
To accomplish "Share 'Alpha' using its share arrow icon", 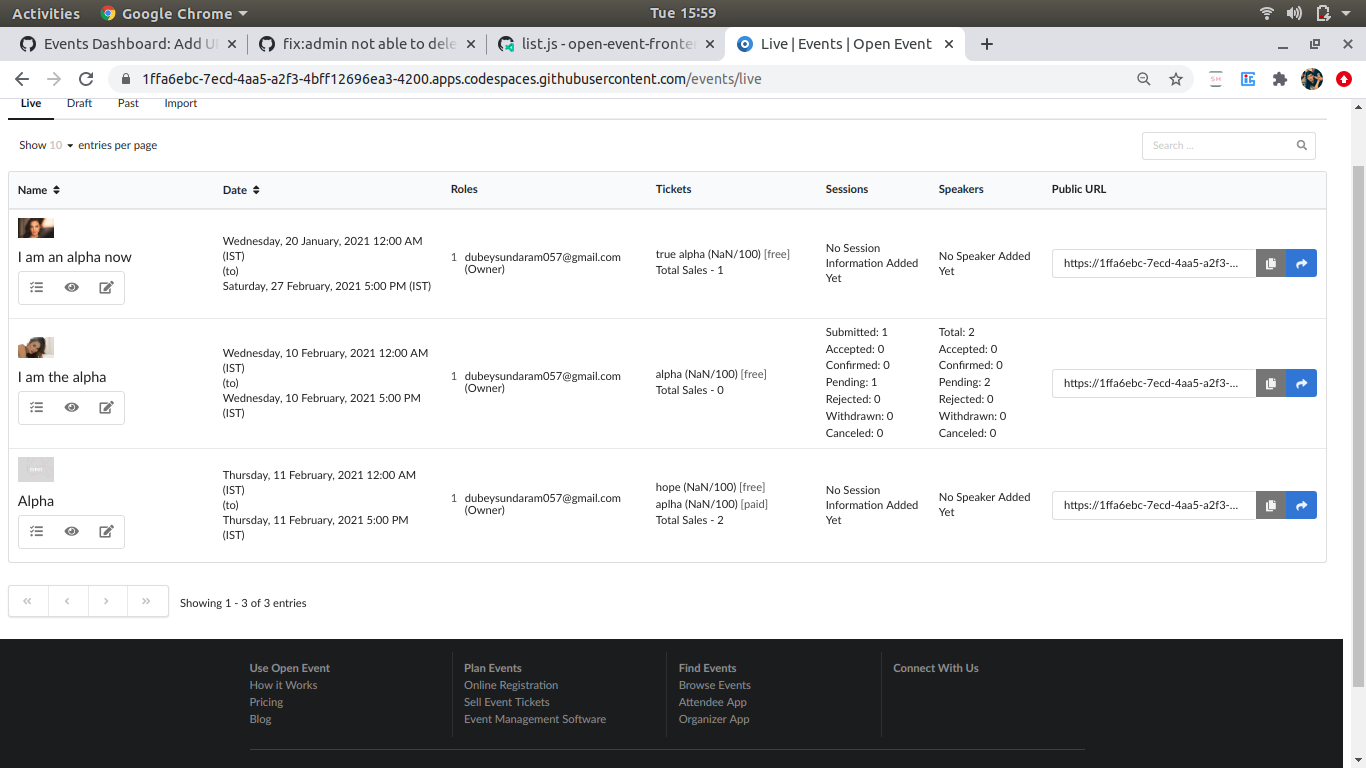I will [1301, 505].
